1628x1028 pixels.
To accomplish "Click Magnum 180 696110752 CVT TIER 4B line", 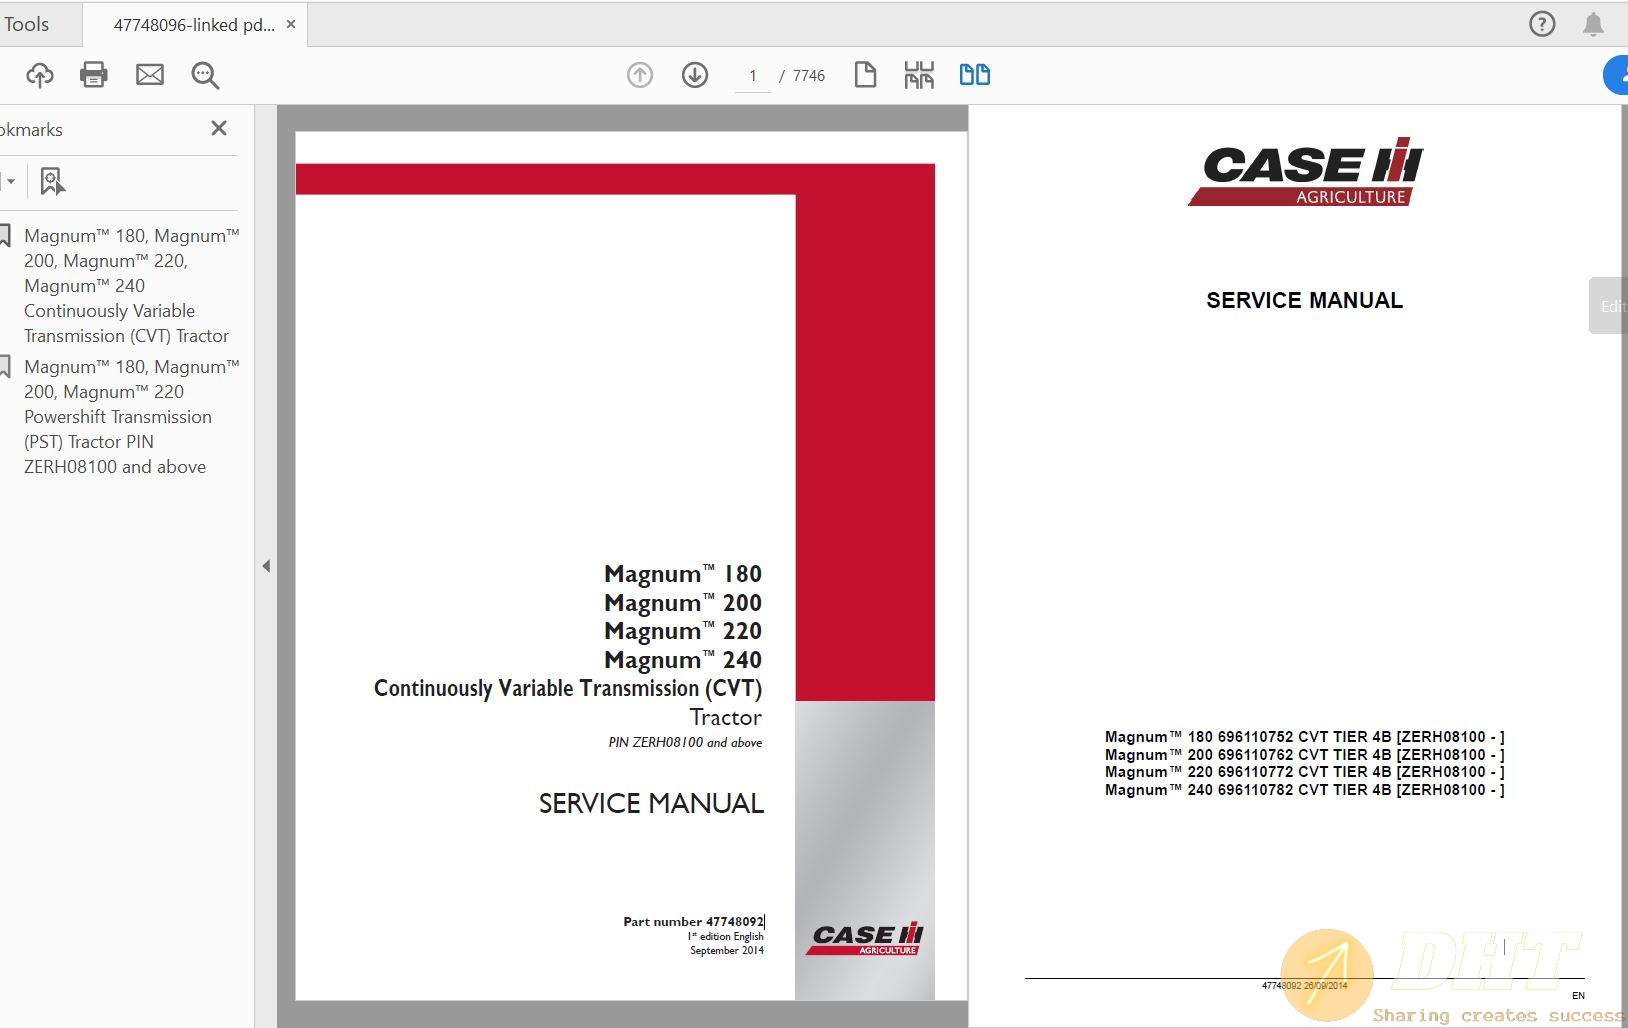I will click(x=1304, y=737).
